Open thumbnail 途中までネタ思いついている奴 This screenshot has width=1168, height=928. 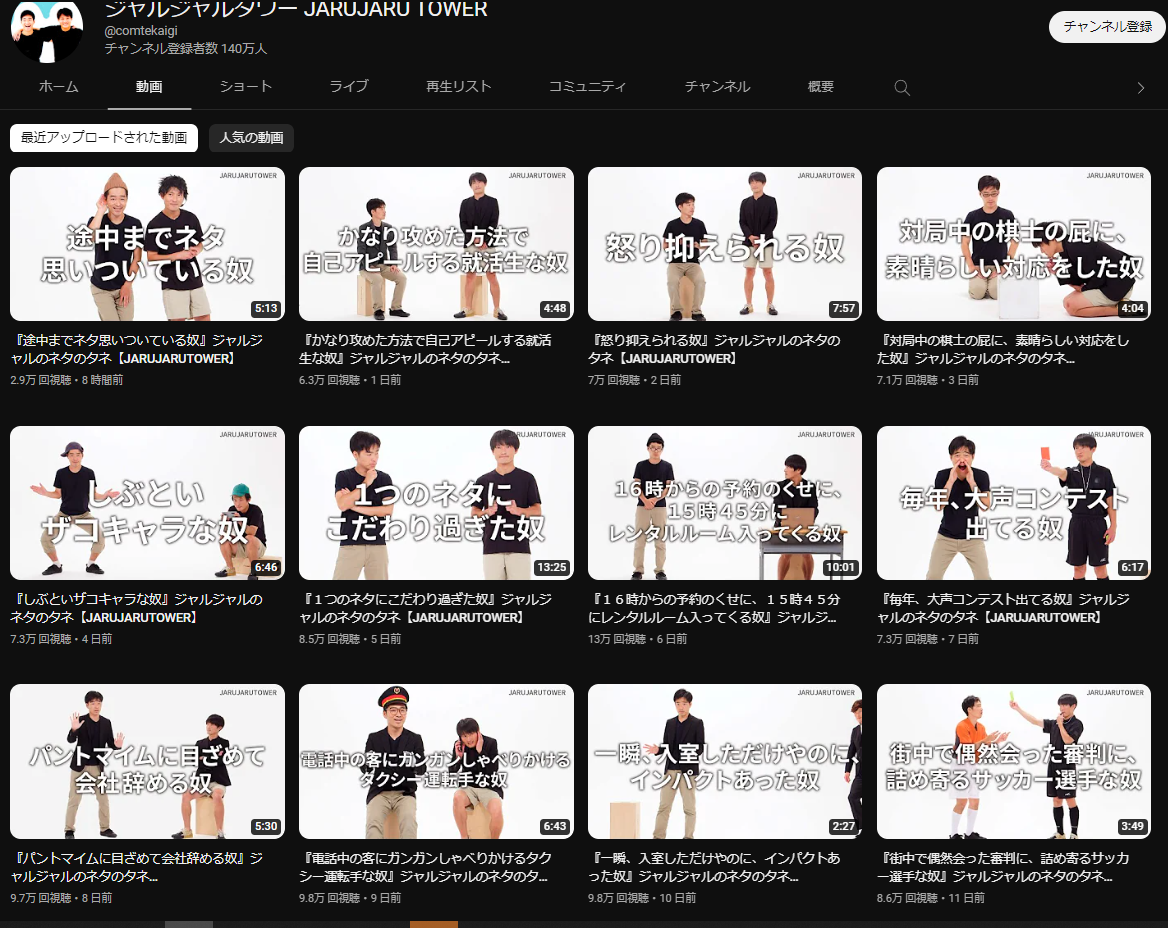[147, 244]
